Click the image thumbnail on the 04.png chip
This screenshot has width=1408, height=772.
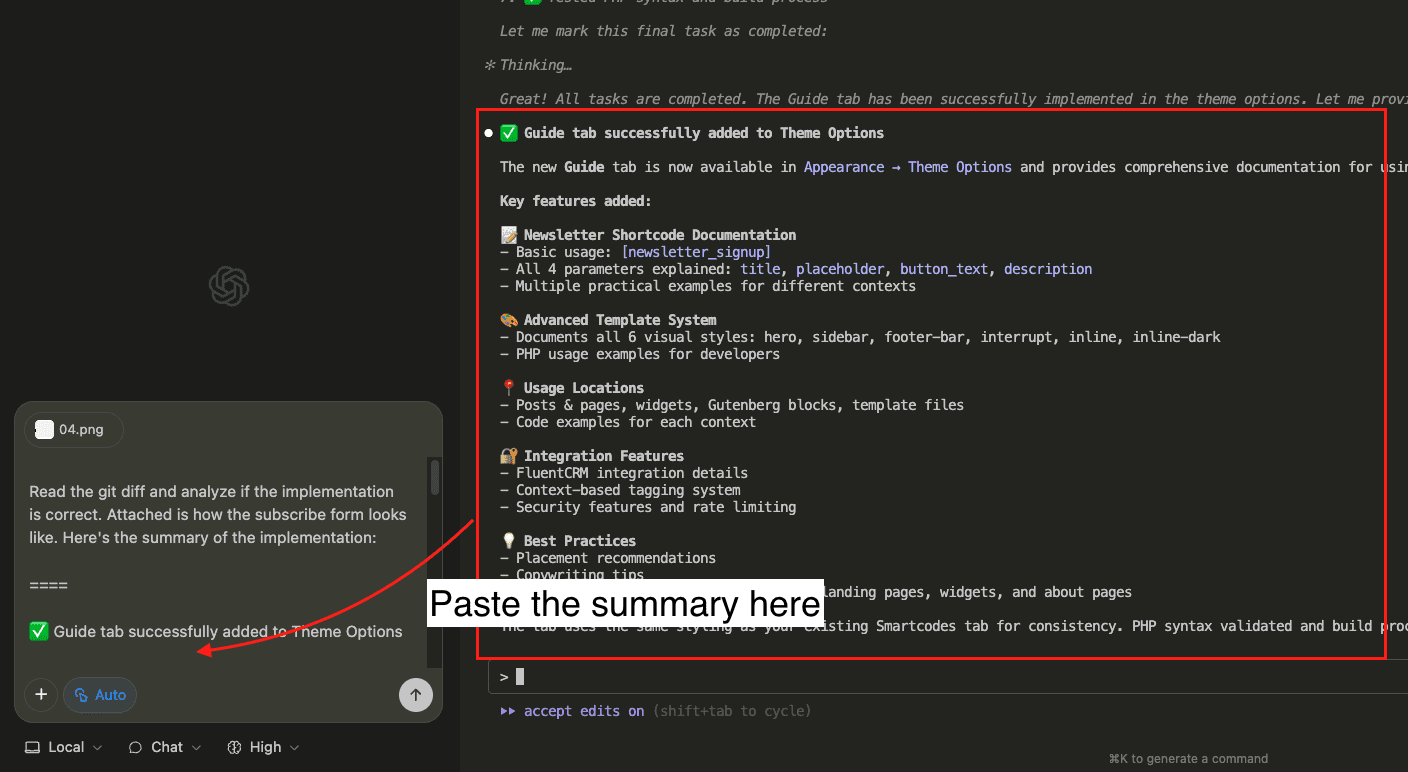pos(44,429)
